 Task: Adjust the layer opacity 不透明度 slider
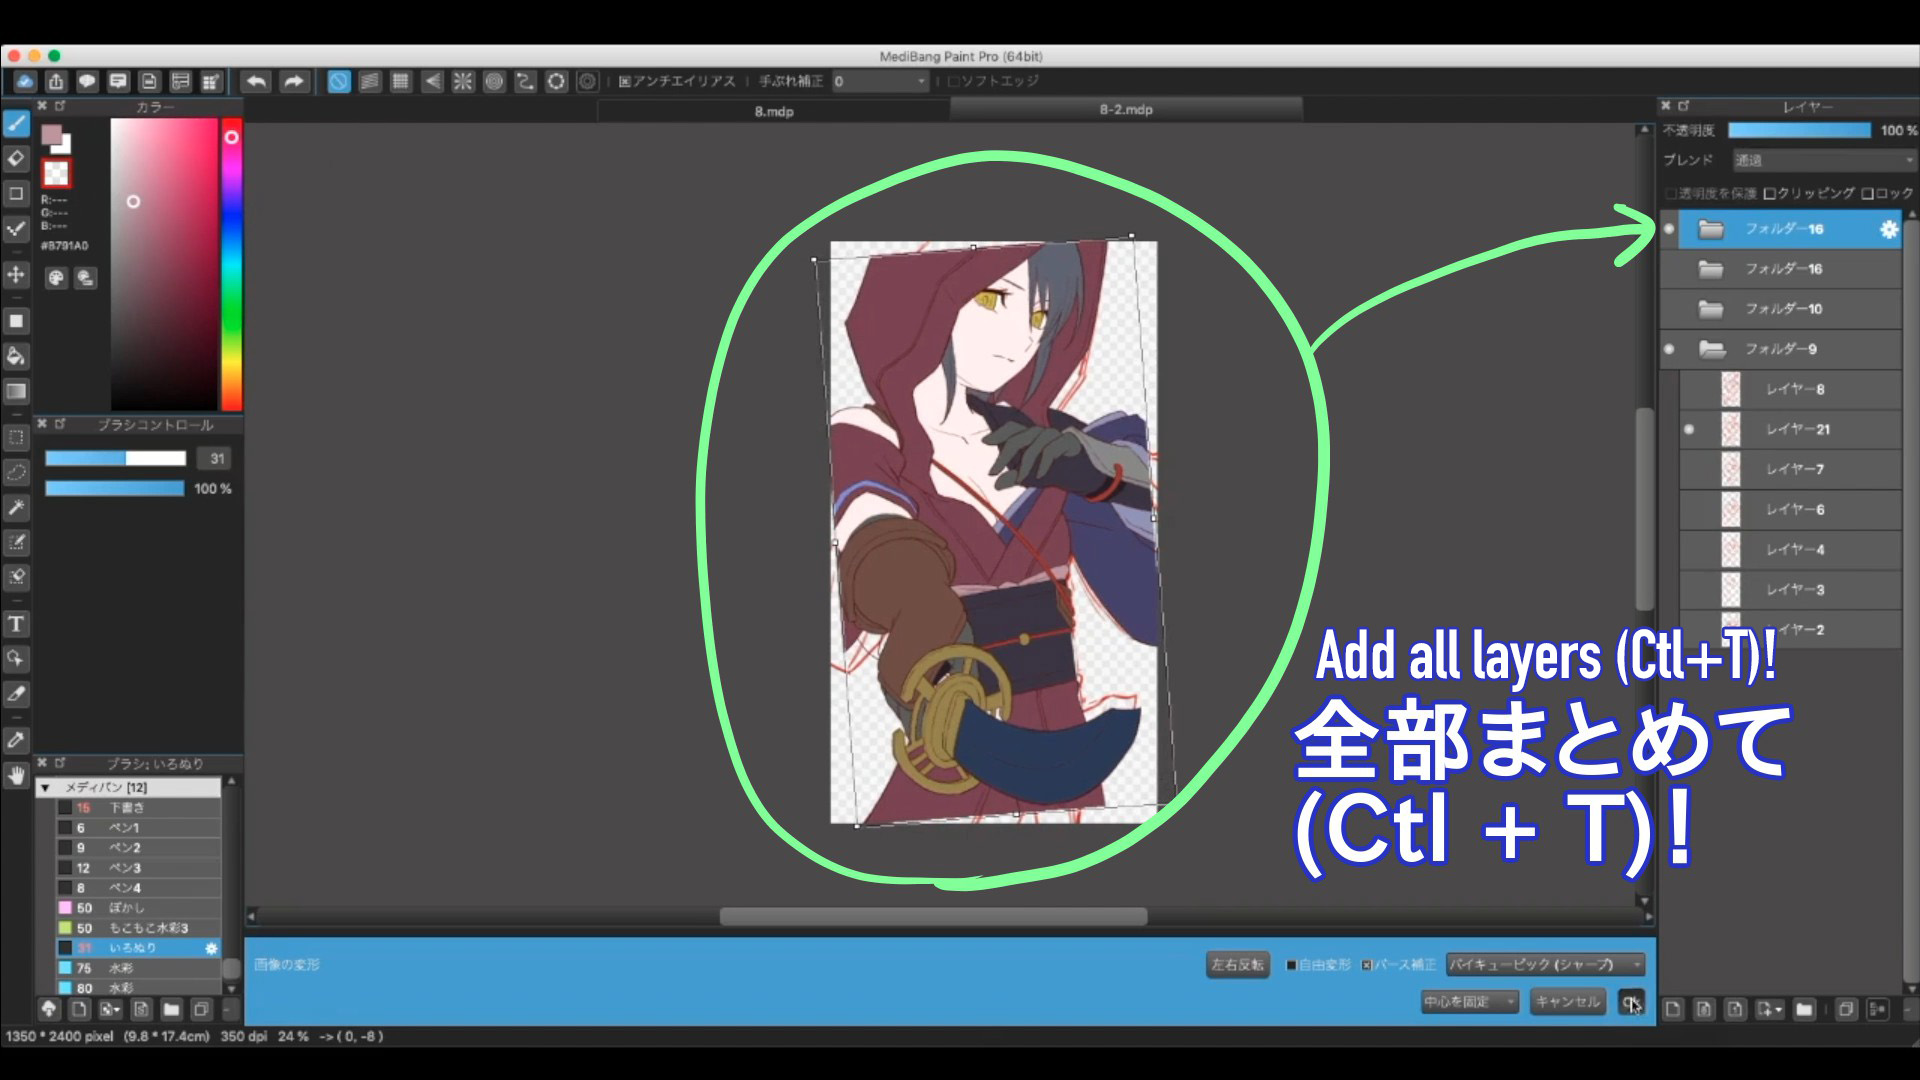[x=1799, y=130]
